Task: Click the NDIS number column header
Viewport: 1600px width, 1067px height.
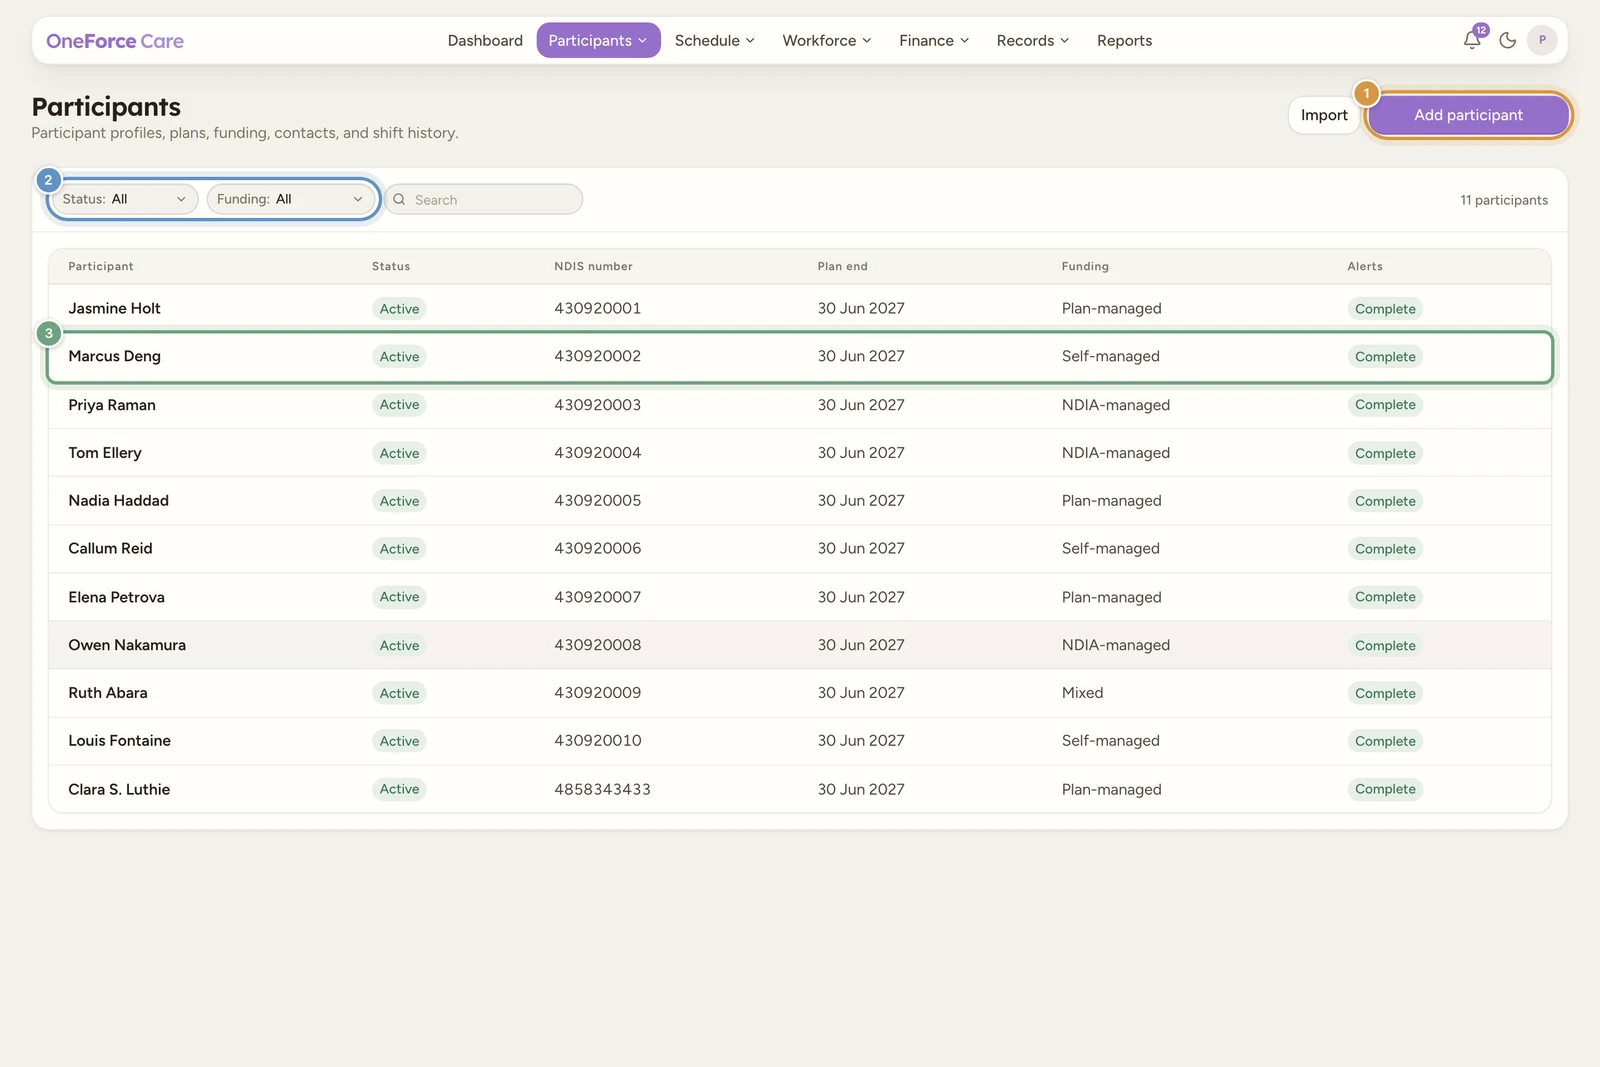Action: click(x=593, y=266)
